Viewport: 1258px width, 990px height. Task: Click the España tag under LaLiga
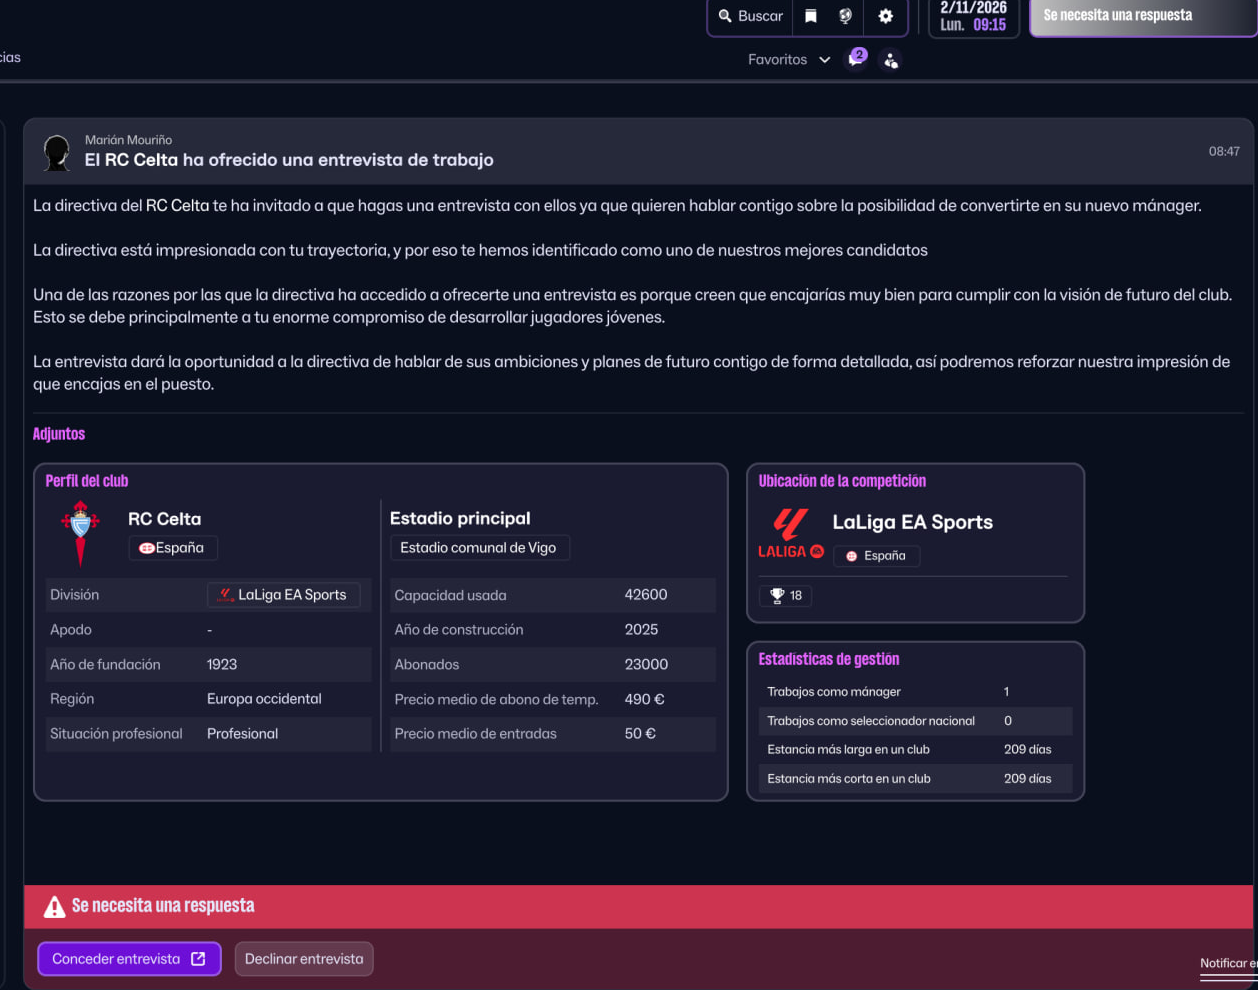pyautogui.click(x=877, y=556)
